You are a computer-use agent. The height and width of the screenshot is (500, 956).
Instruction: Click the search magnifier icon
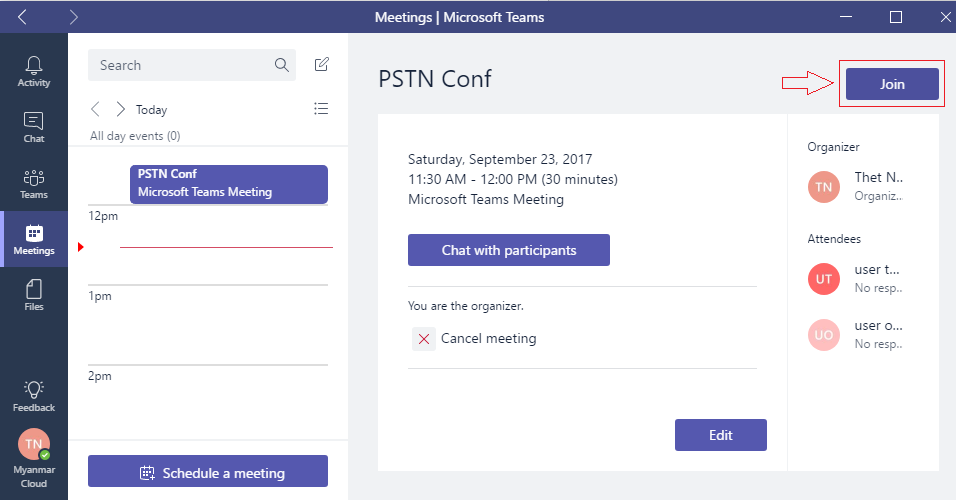(281, 65)
